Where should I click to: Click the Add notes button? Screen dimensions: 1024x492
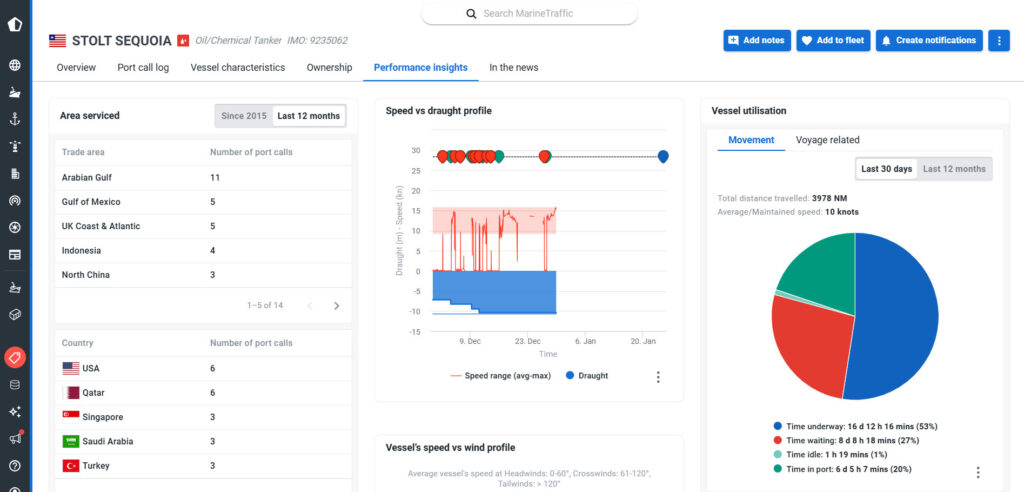tap(757, 41)
